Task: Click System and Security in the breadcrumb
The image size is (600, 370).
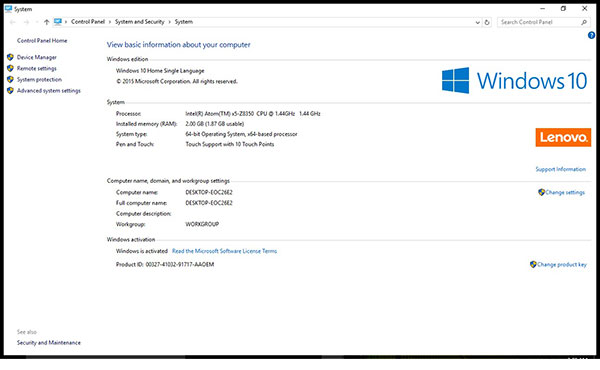Action: tap(140, 22)
